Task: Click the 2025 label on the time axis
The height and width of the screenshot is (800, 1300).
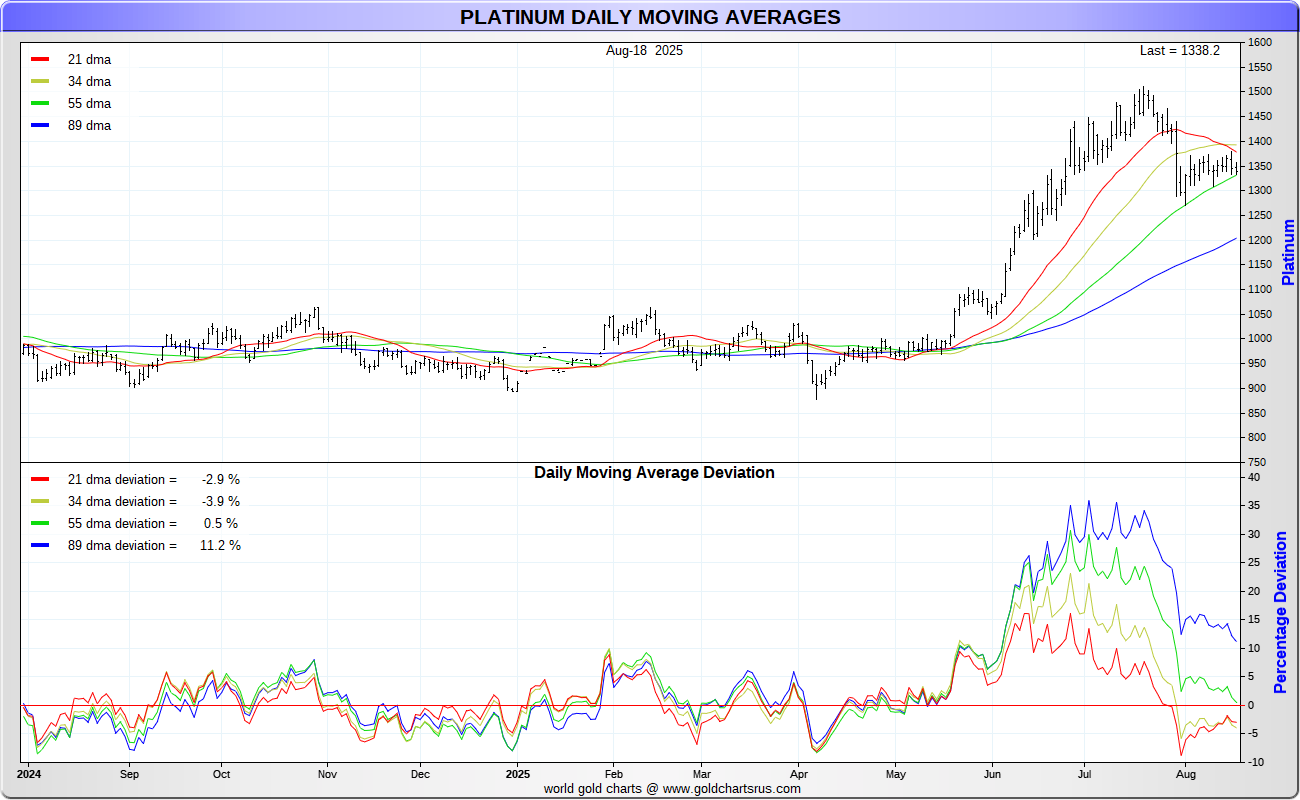Action: [518, 774]
